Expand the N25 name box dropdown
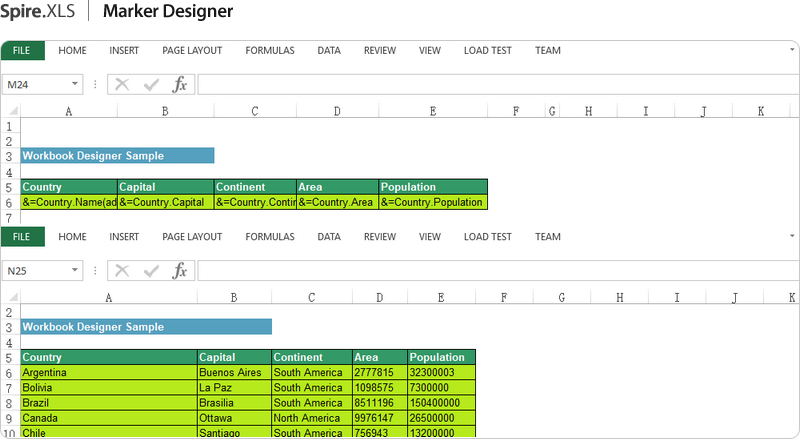Screen dimensions: 800x440 [x=75, y=271]
